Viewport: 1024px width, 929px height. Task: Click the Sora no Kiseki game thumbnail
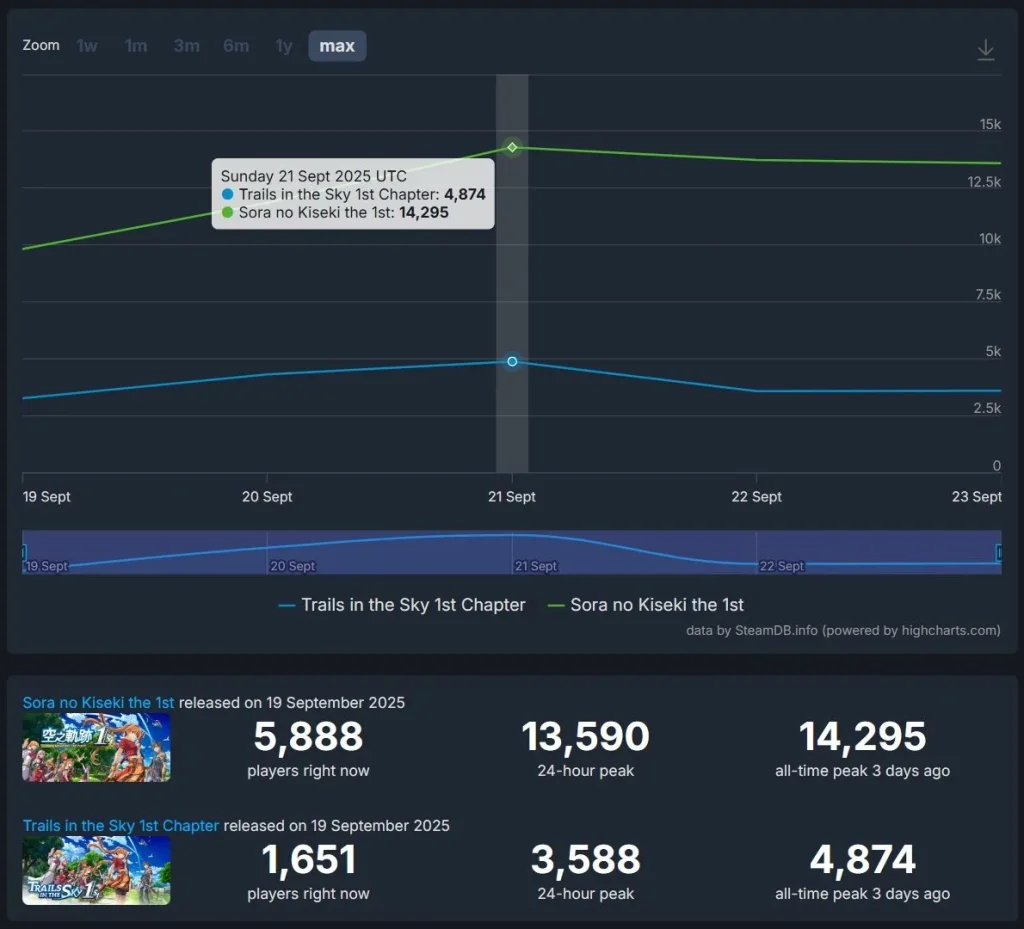tap(96, 748)
